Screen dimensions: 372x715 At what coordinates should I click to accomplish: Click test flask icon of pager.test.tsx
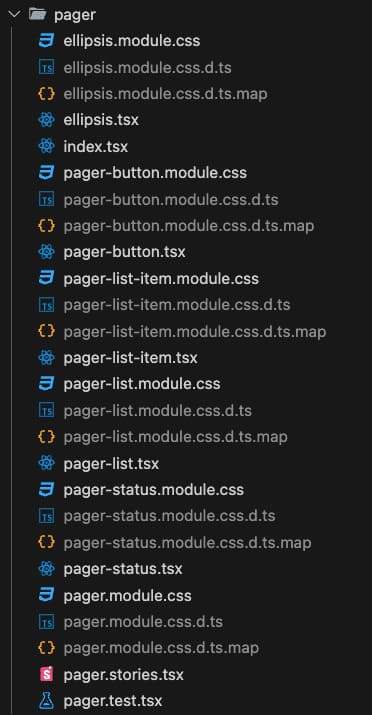[46, 701]
